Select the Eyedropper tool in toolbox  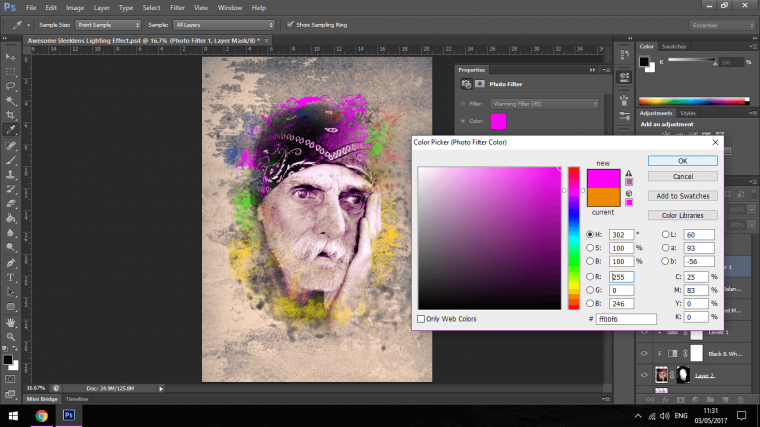click(x=10, y=130)
